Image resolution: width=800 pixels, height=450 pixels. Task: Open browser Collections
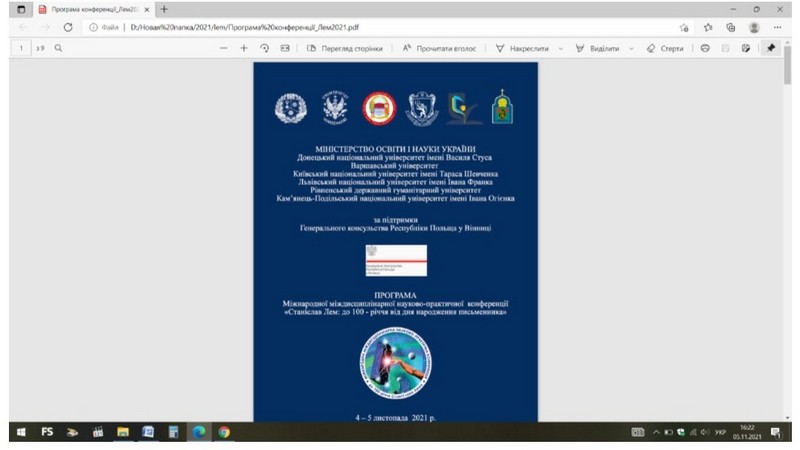[731, 28]
